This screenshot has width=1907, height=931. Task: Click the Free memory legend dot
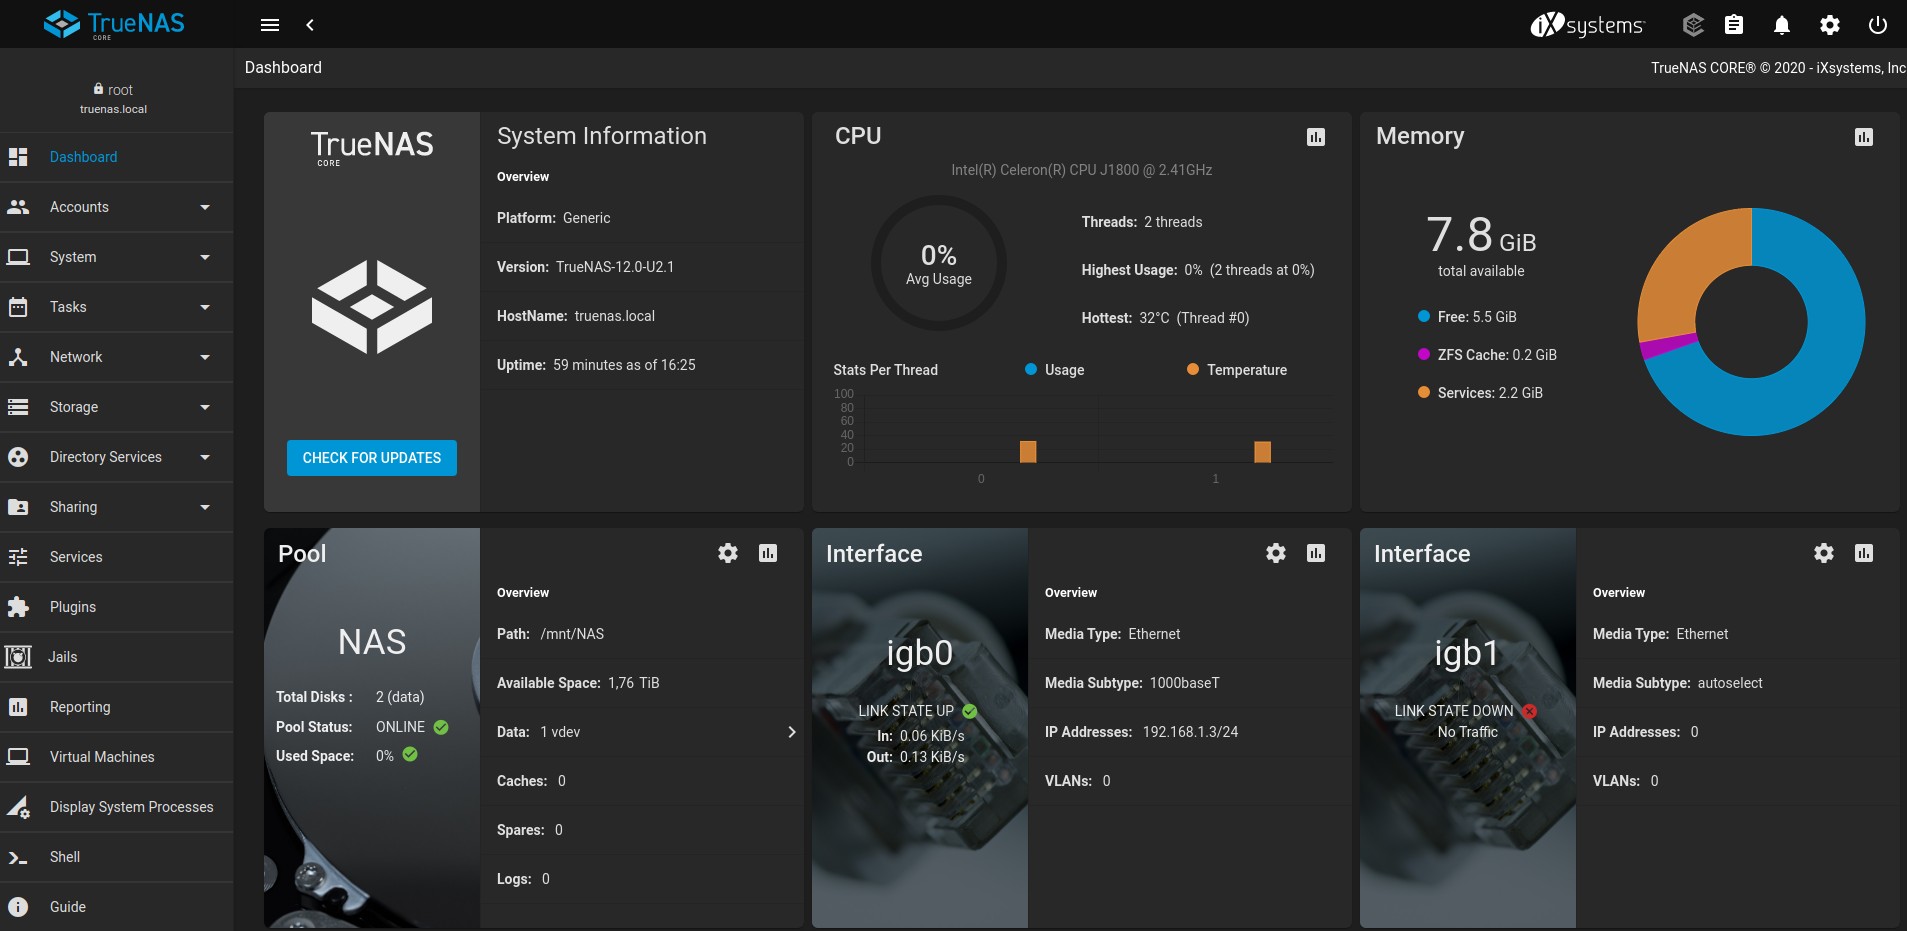(x=1424, y=317)
